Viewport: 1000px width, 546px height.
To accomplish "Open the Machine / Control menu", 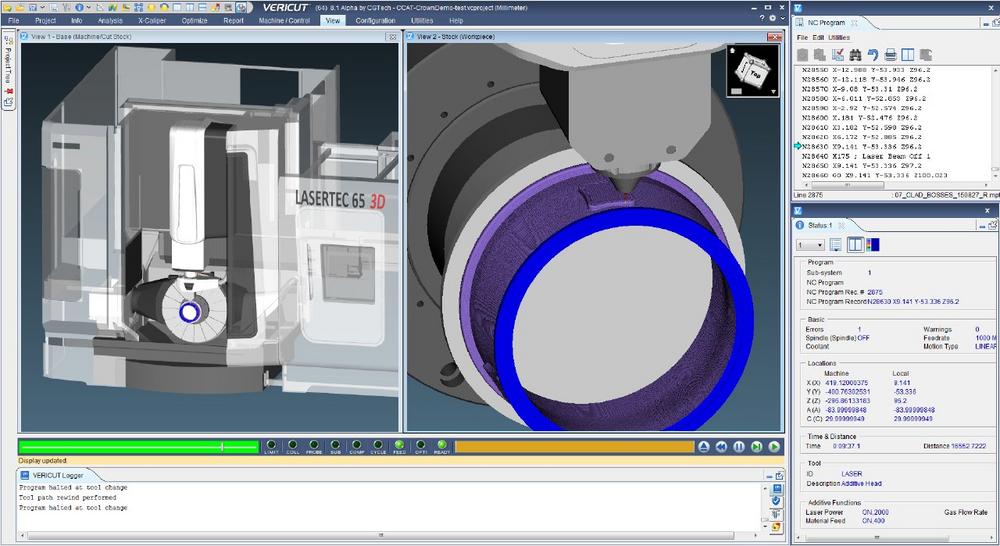I will (x=285, y=20).
